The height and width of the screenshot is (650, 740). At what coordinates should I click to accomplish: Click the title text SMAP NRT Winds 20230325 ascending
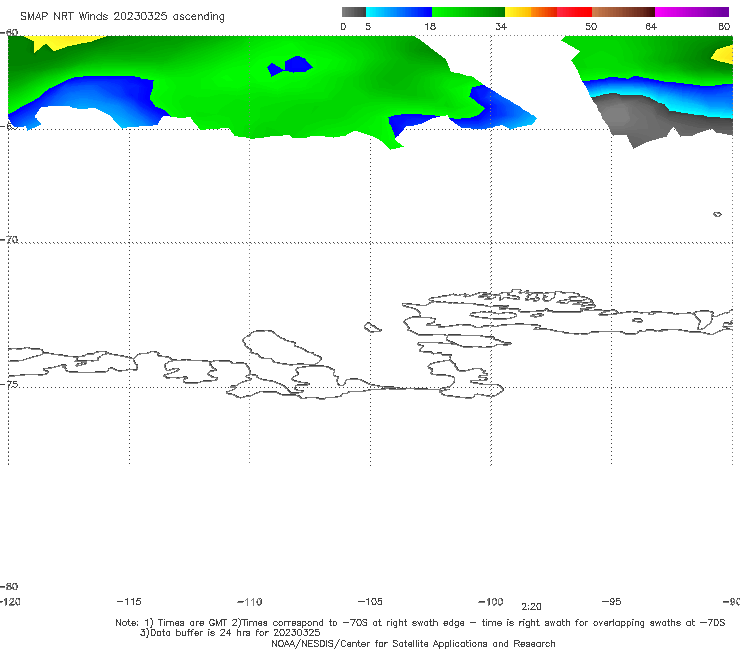(122, 16)
